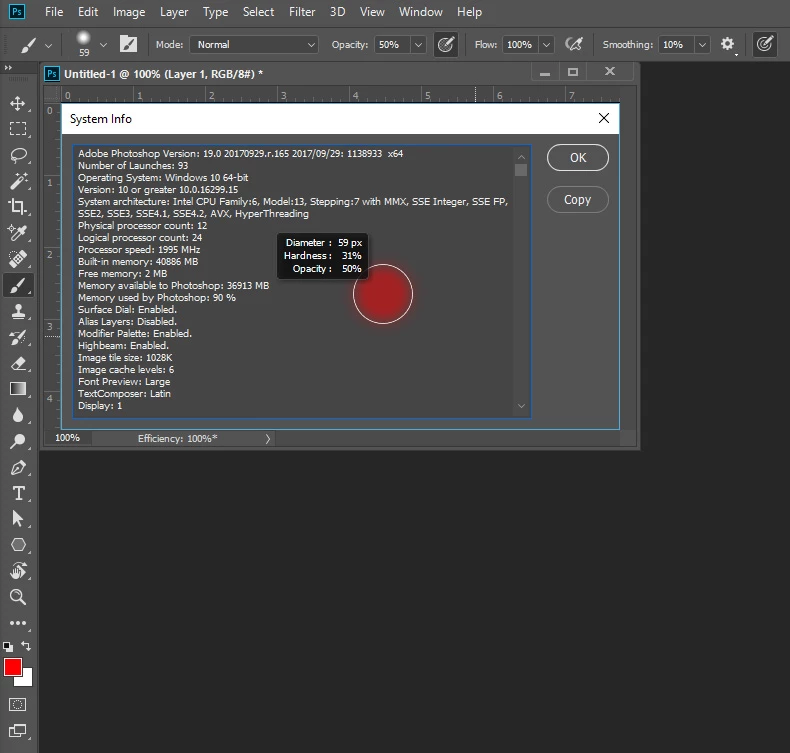This screenshot has width=790, height=753.
Task: Click the Smoothing 10% value field
Action: point(676,44)
